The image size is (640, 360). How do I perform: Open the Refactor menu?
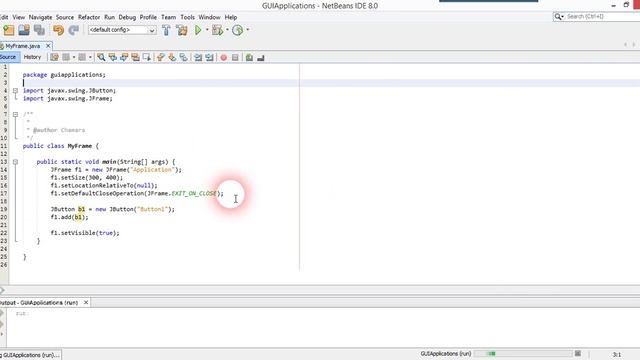point(89,17)
